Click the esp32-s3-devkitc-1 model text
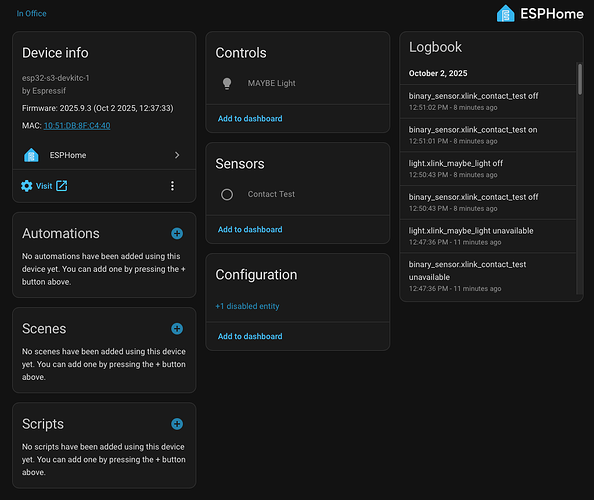 (x=56, y=78)
